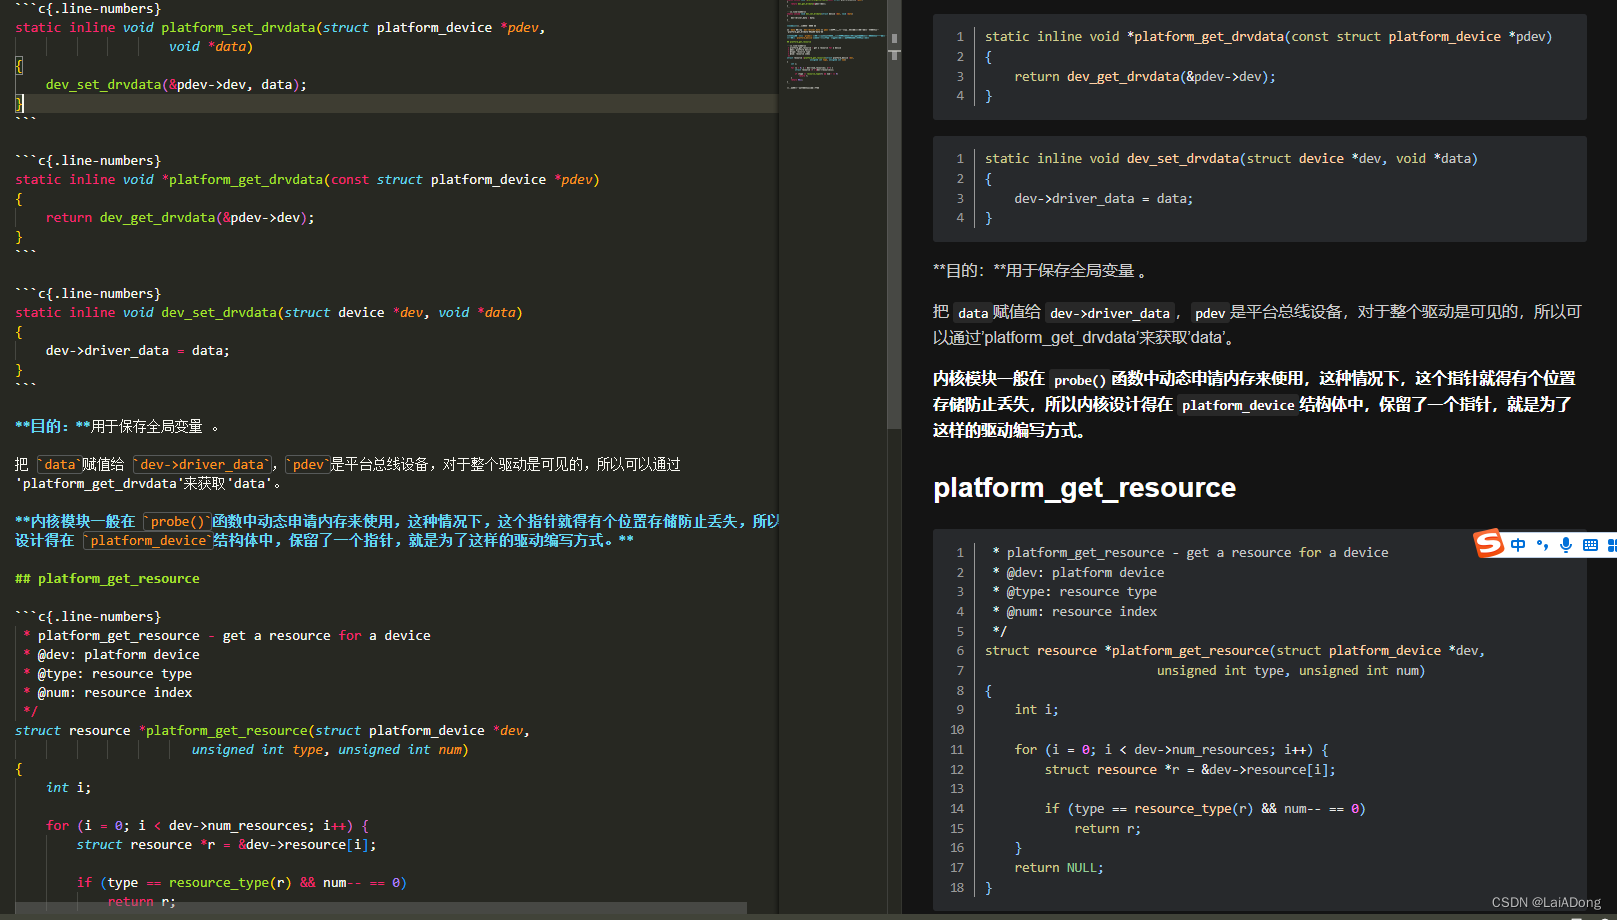Click source line 'for (i = 0; i < dev->num_resources; i++) {'
Screen dimensions: 1617x920
click(207, 826)
